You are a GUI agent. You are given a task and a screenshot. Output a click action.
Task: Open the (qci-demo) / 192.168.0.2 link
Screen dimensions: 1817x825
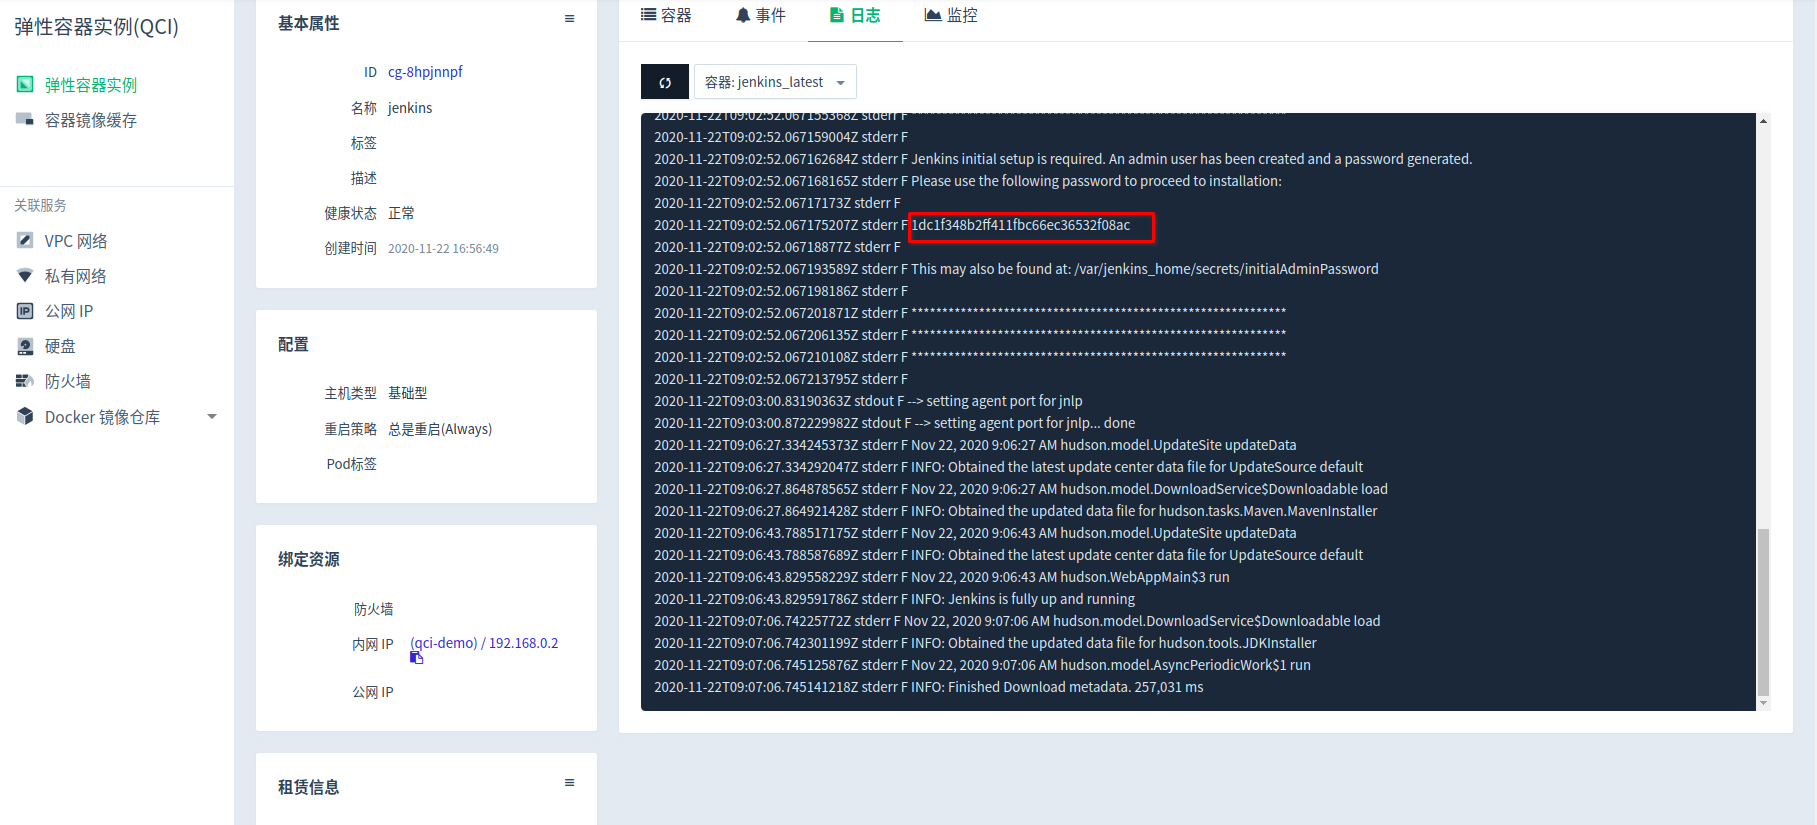click(484, 643)
